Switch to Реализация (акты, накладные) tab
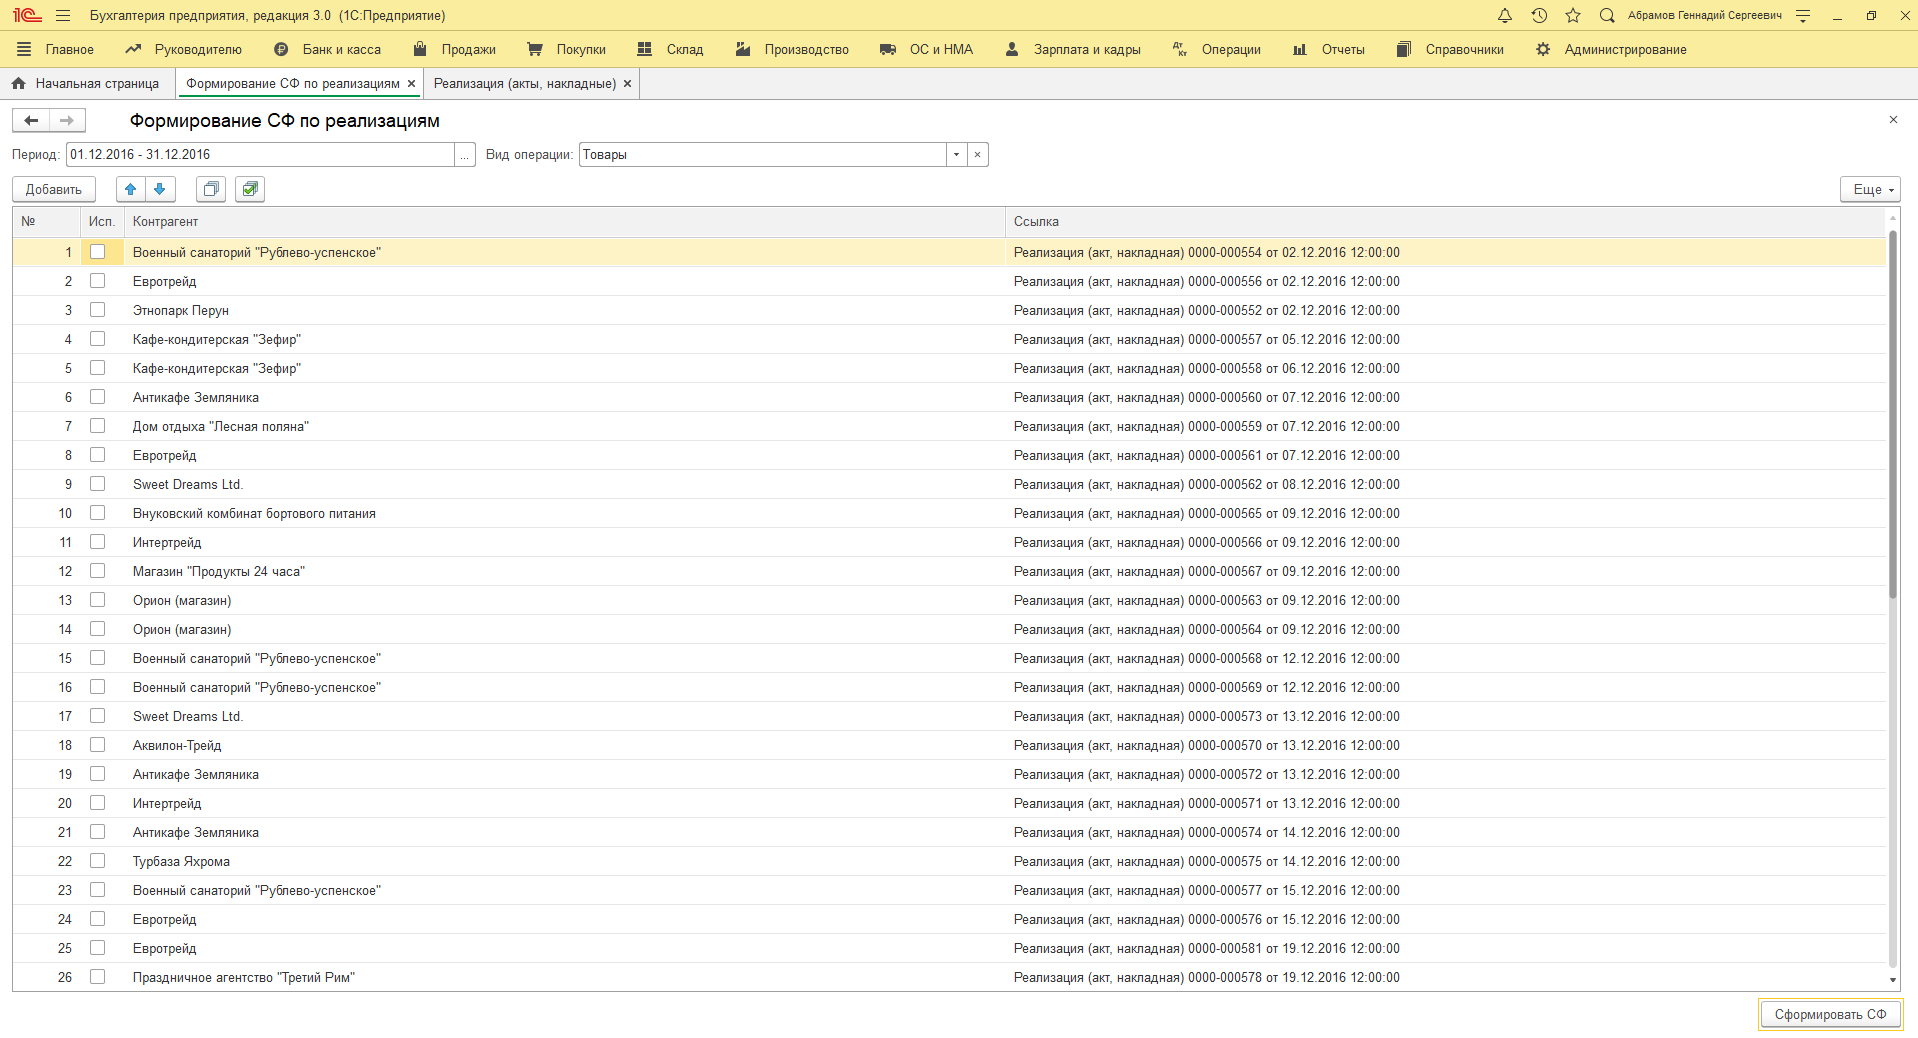Screen dimensions: 1918x1038 coord(525,84)
